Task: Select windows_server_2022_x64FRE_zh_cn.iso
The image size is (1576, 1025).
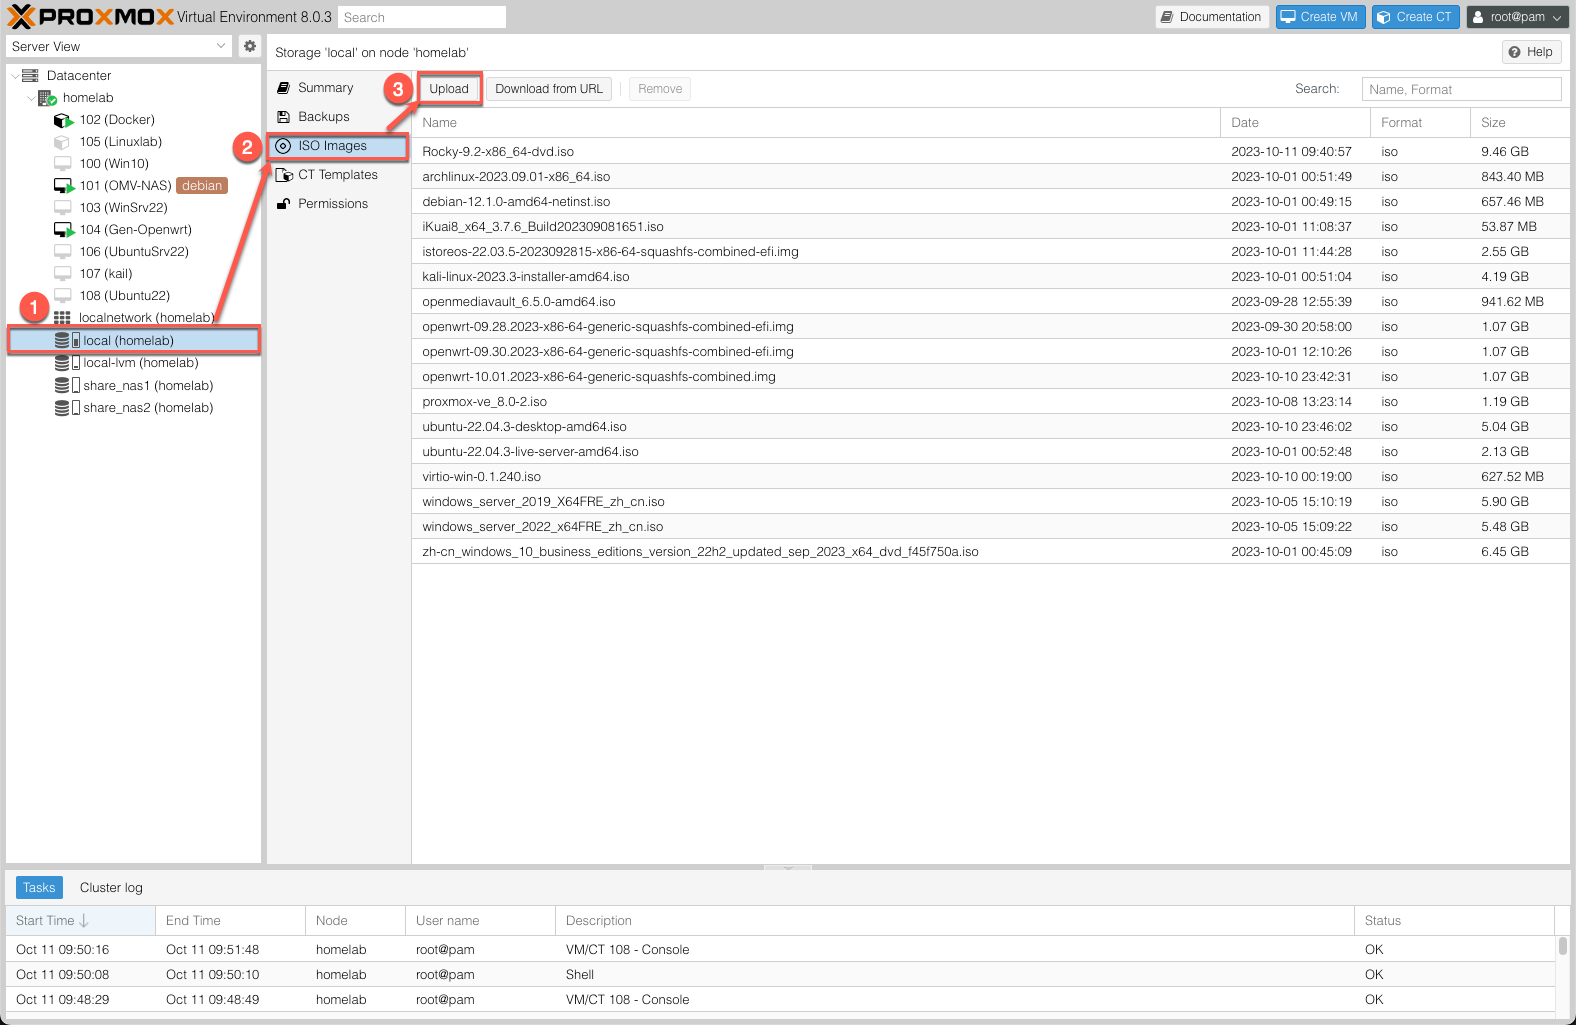Action: pos(990,527)
